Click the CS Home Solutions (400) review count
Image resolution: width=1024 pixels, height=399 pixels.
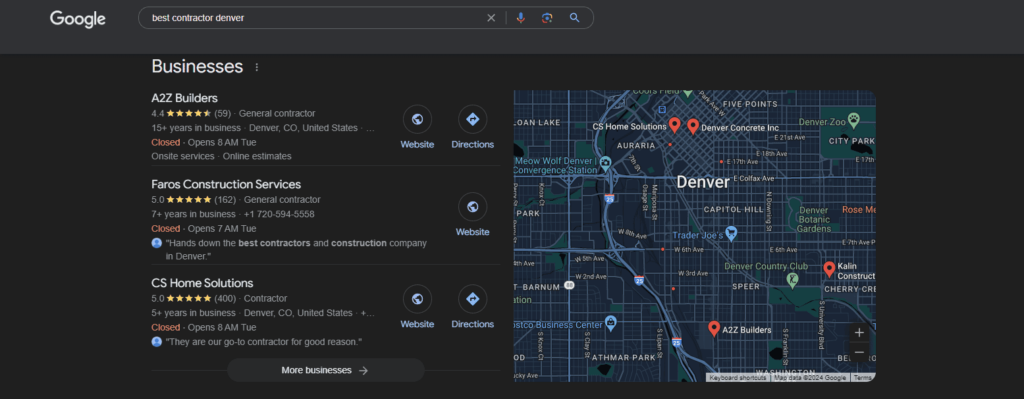coord(225,298)
